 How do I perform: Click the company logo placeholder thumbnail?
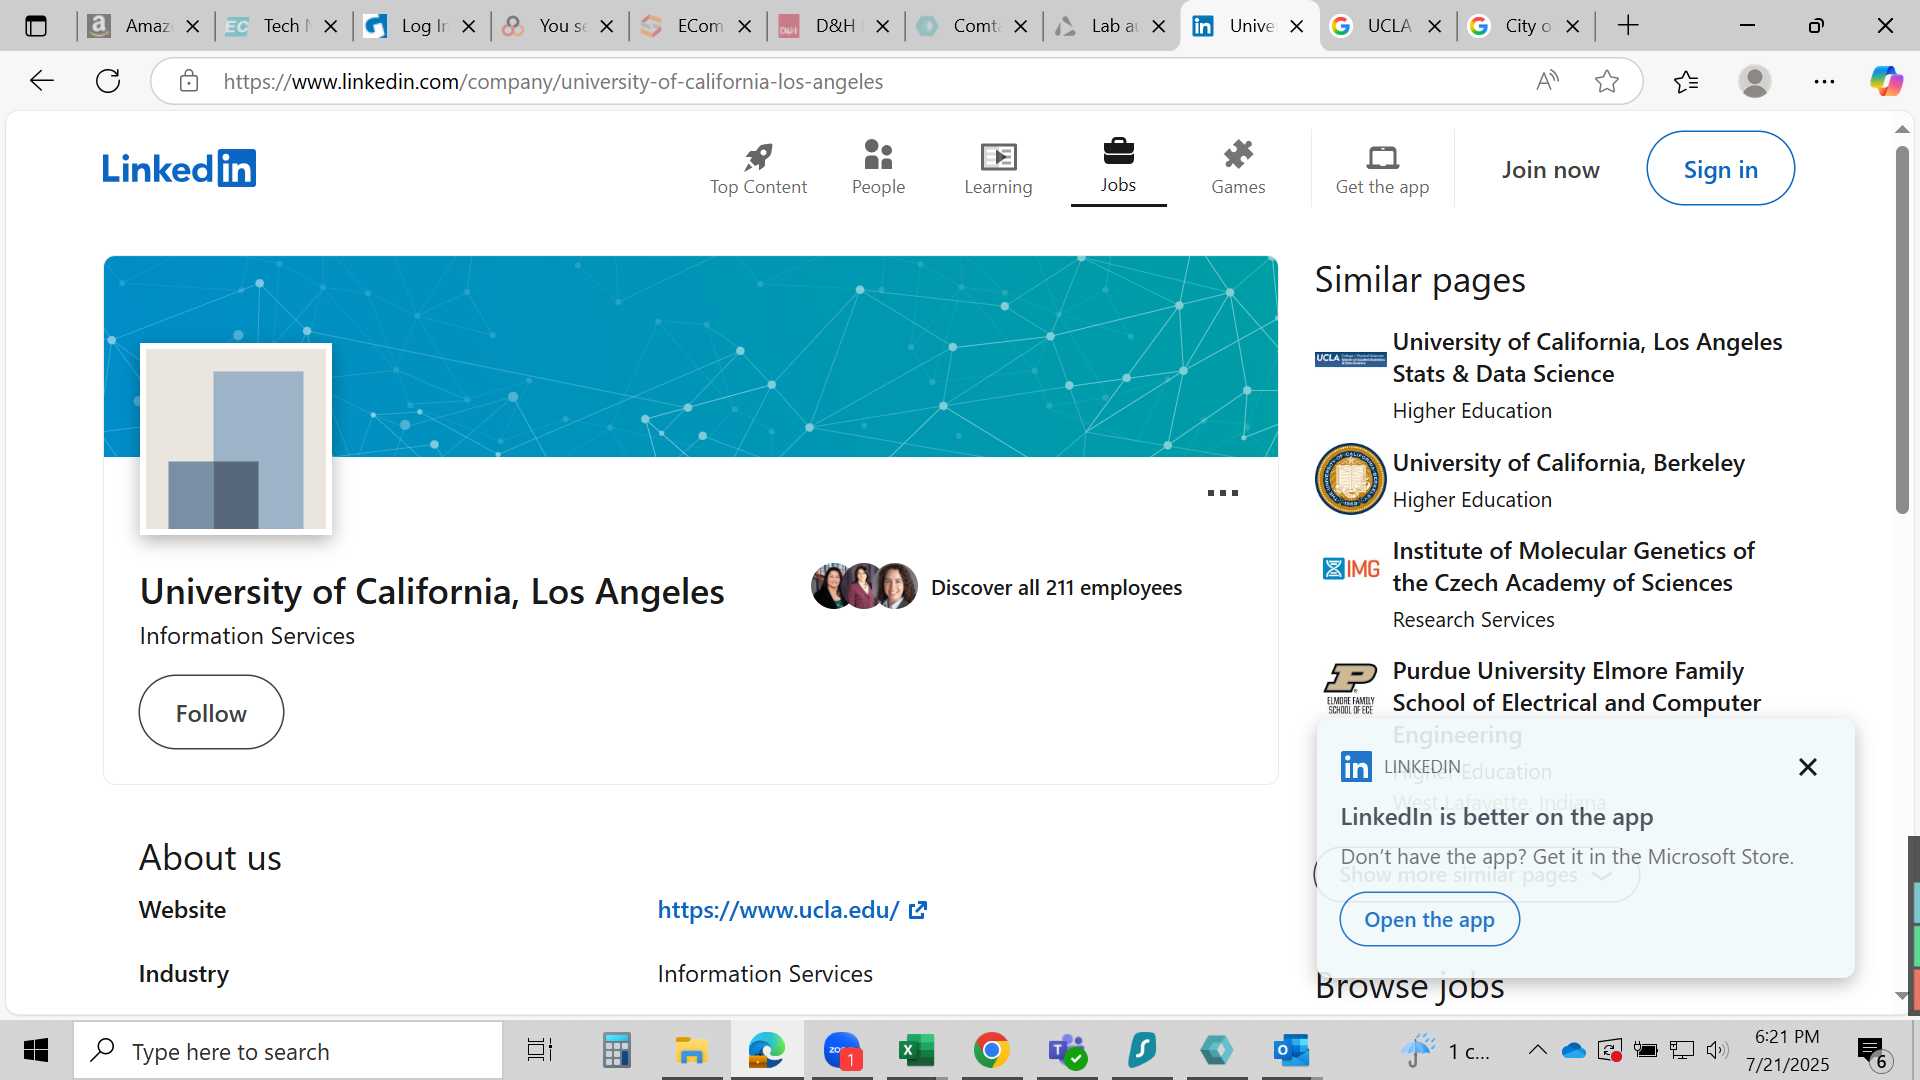click(236, 440)
